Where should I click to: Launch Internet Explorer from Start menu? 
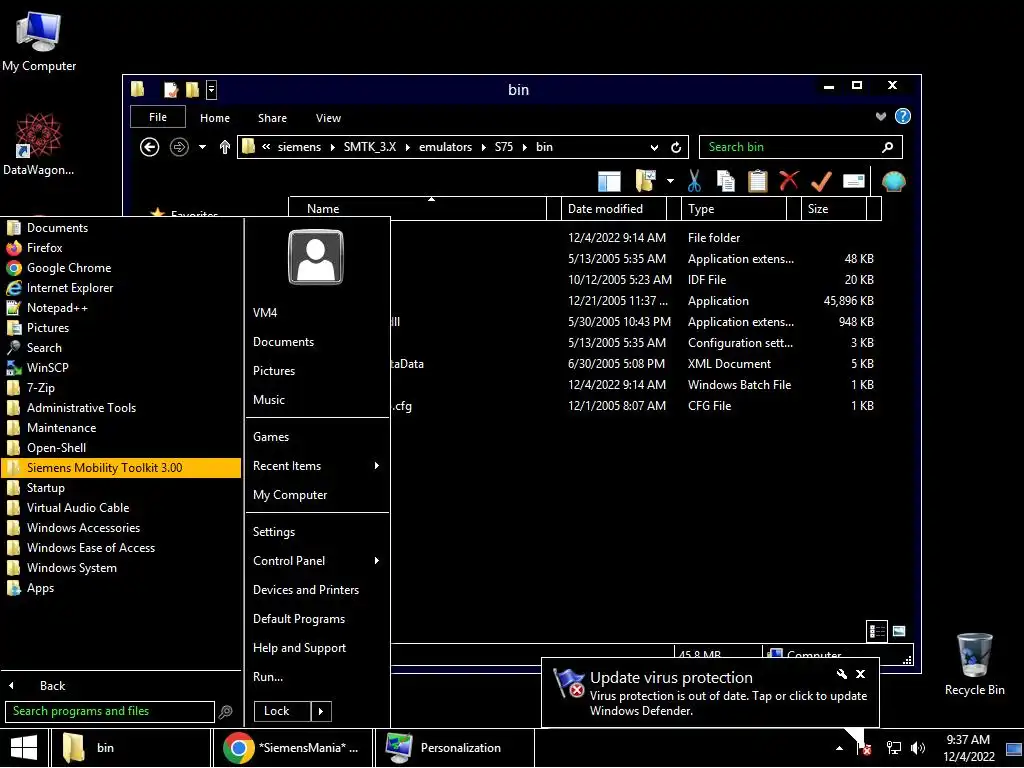point(121,288)
